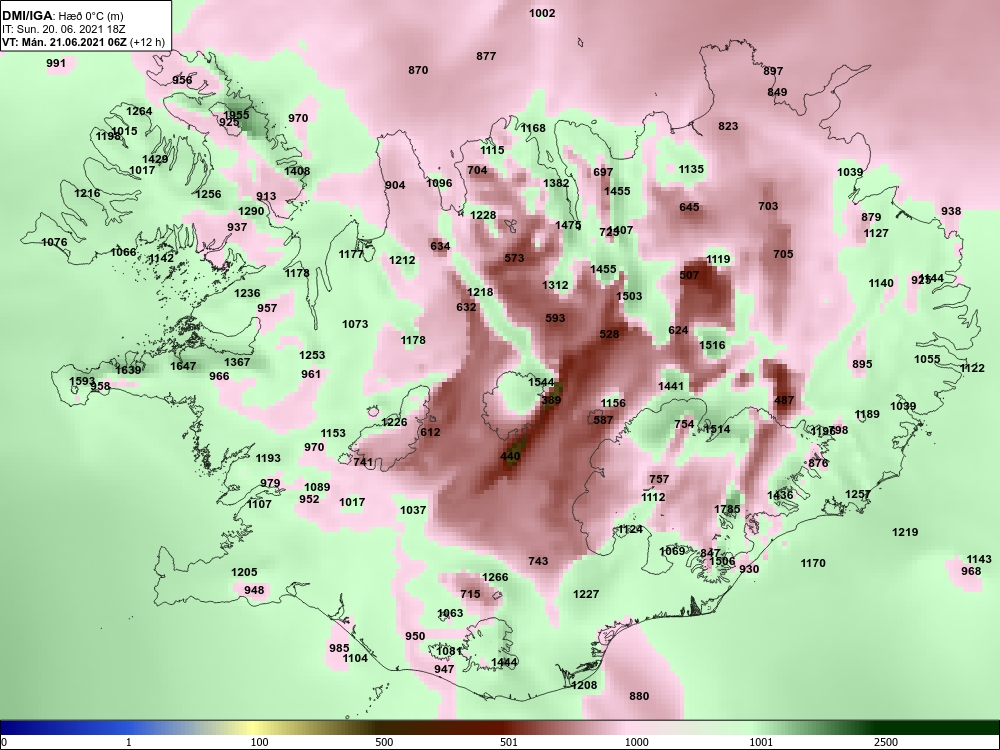Click the map value 1119

(x=718, y=259)
